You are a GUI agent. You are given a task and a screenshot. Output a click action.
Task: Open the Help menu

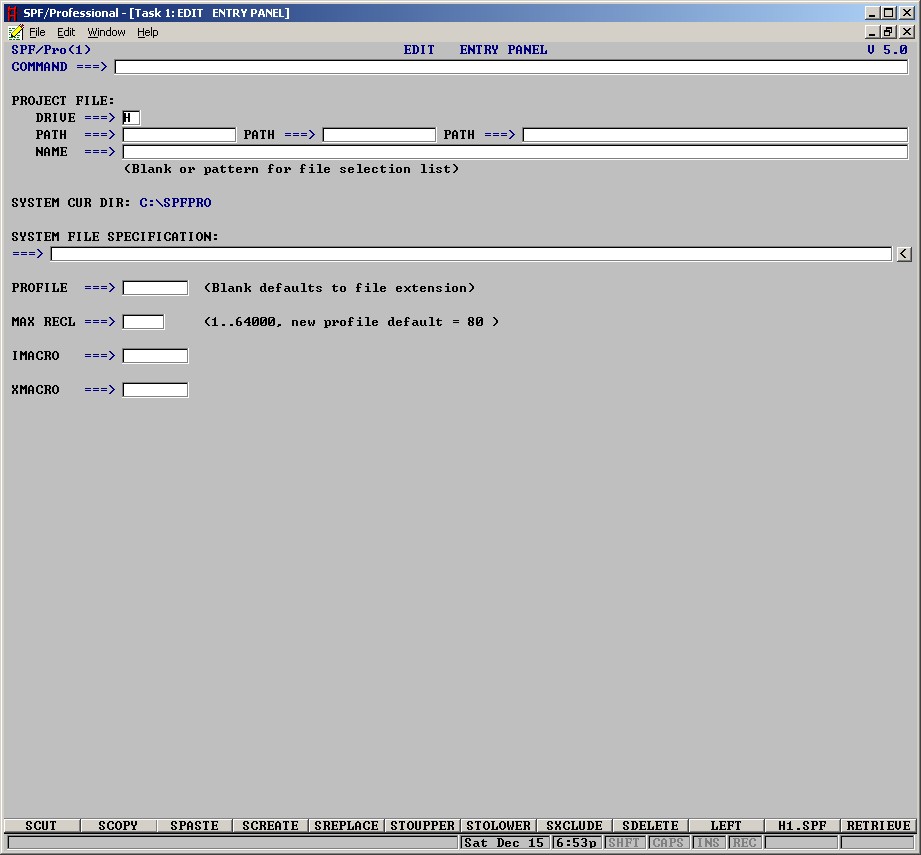point(147,32)
